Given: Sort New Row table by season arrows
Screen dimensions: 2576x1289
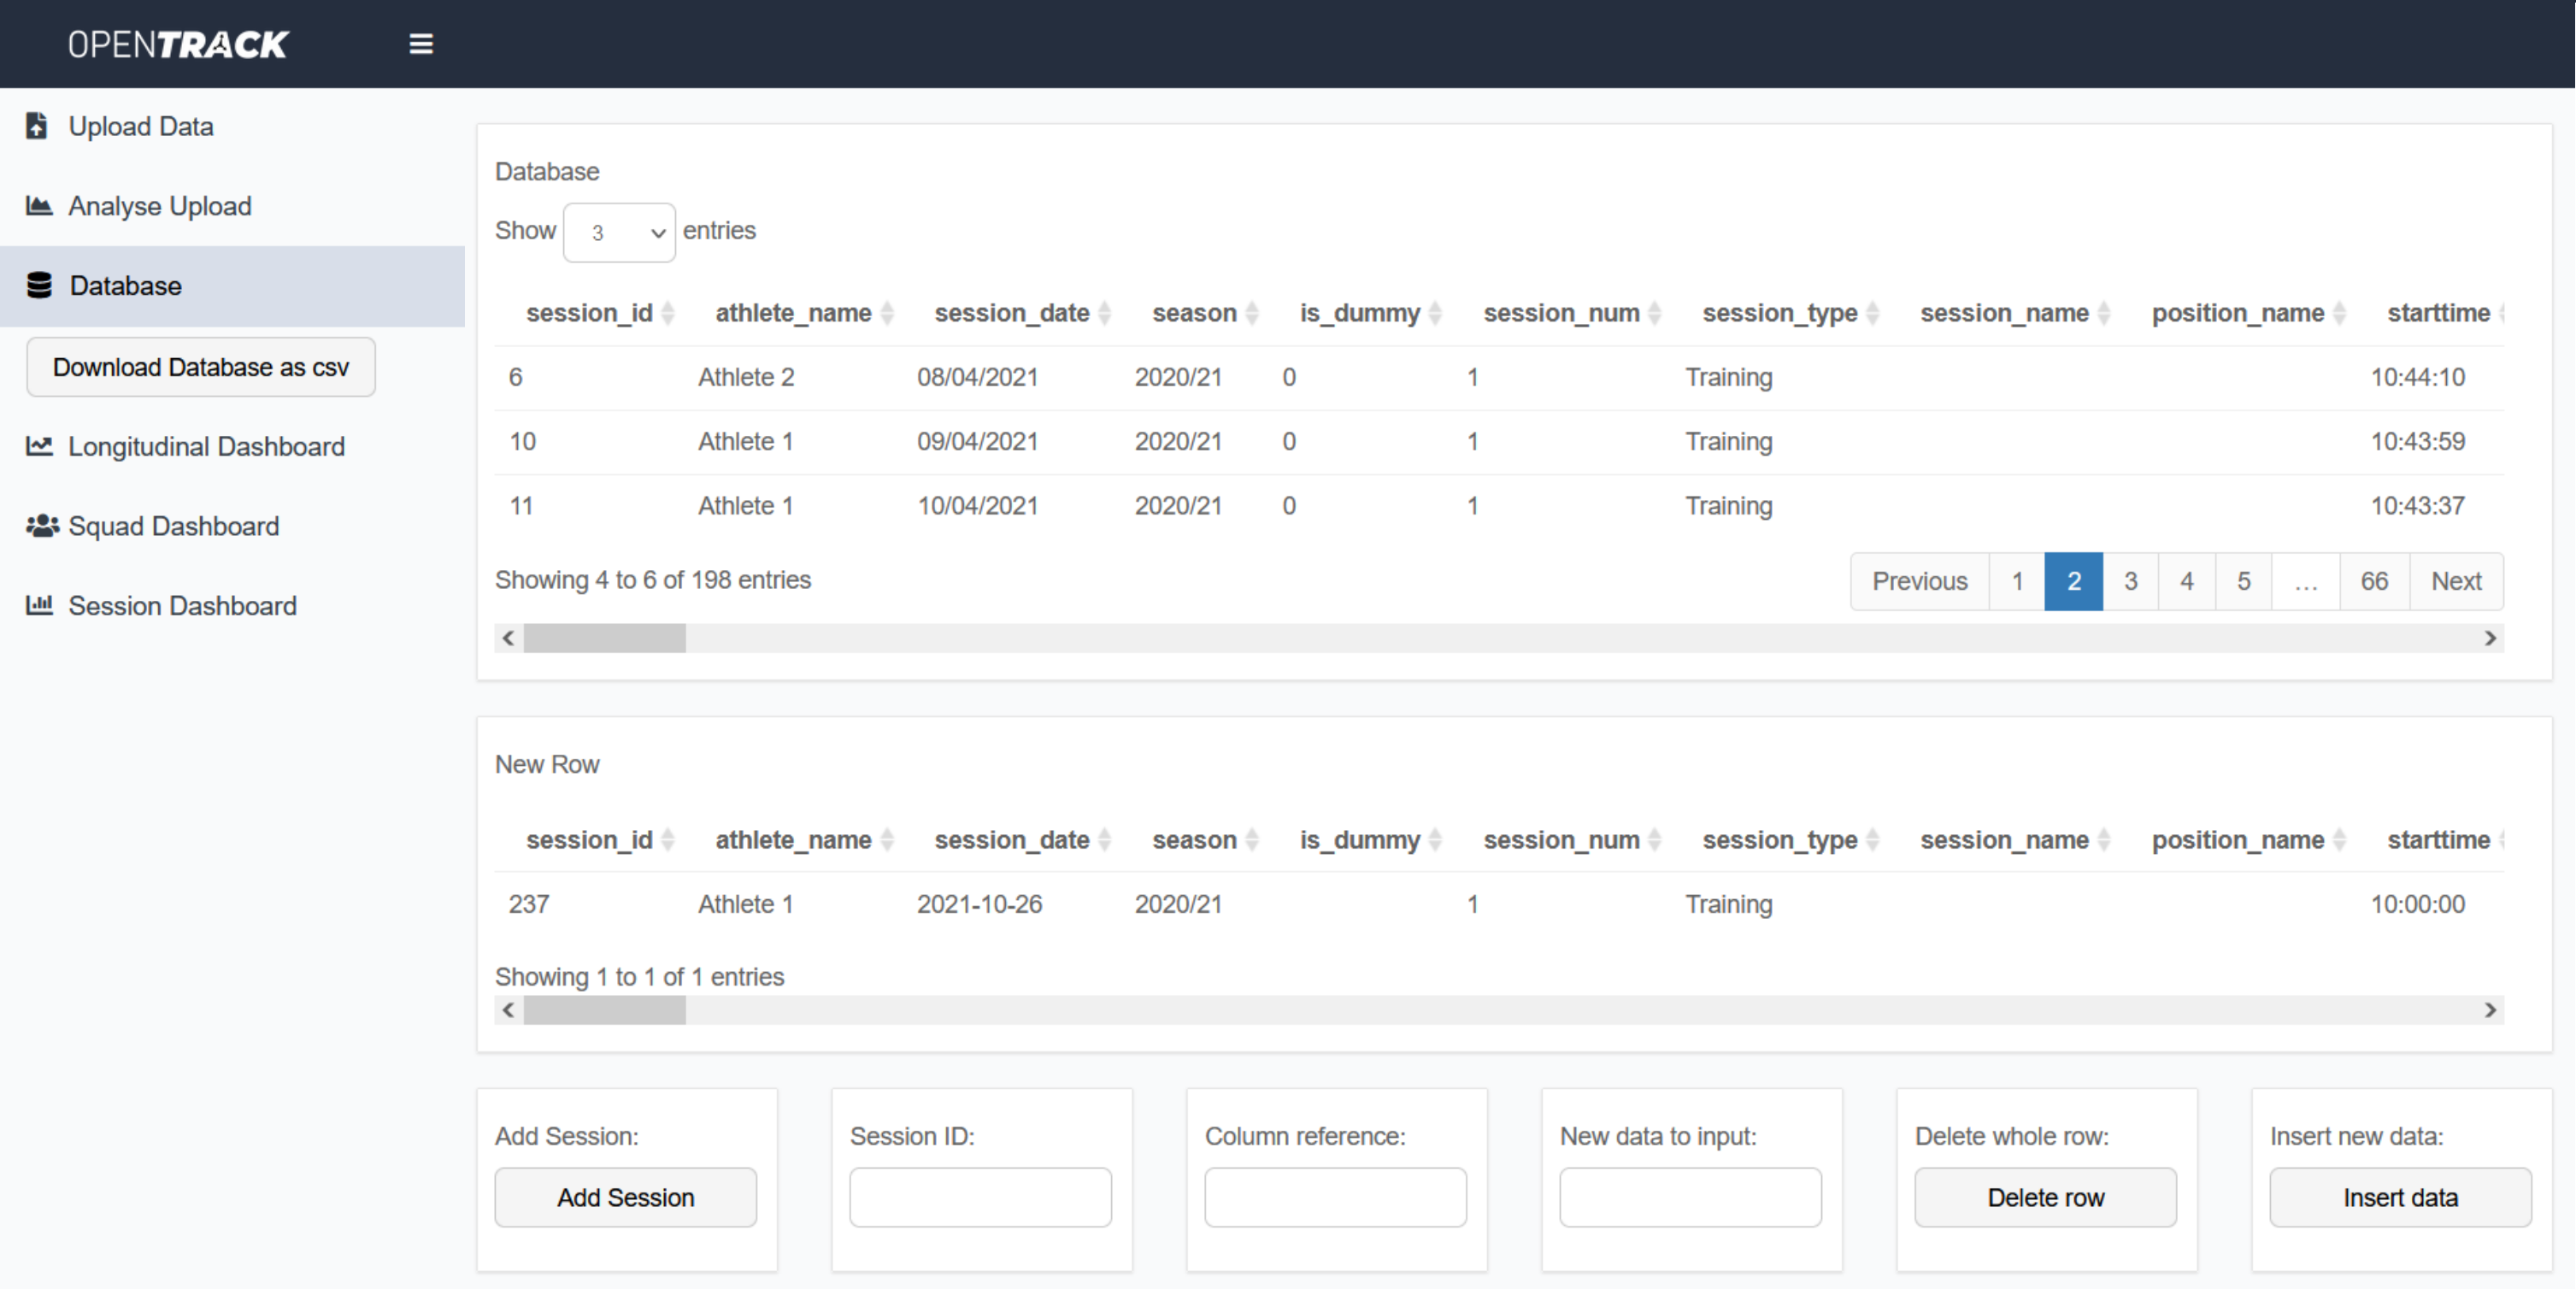Looking at the screenshot, I should 1252,841.
